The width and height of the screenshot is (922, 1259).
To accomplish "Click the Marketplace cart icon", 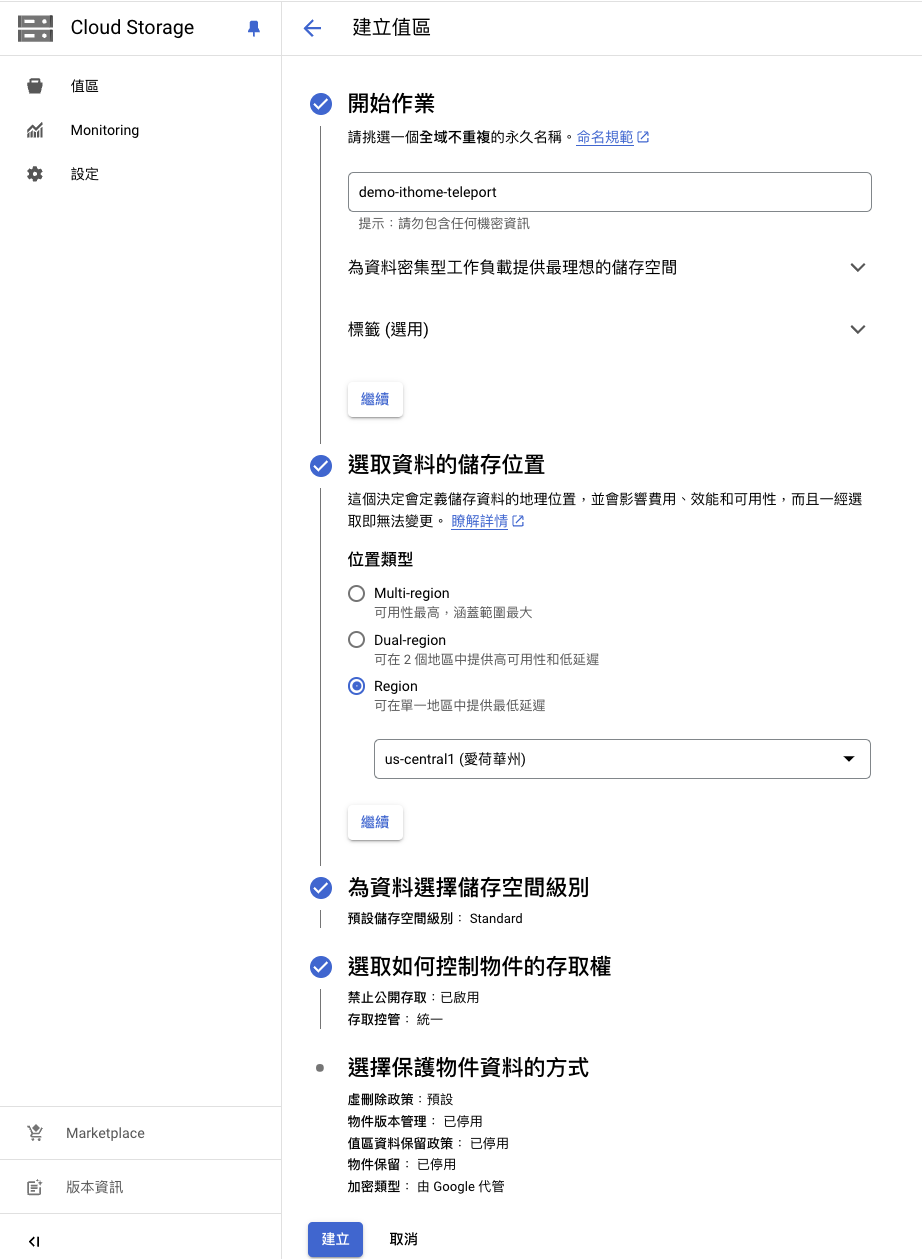I will [x=35, y=1133].
